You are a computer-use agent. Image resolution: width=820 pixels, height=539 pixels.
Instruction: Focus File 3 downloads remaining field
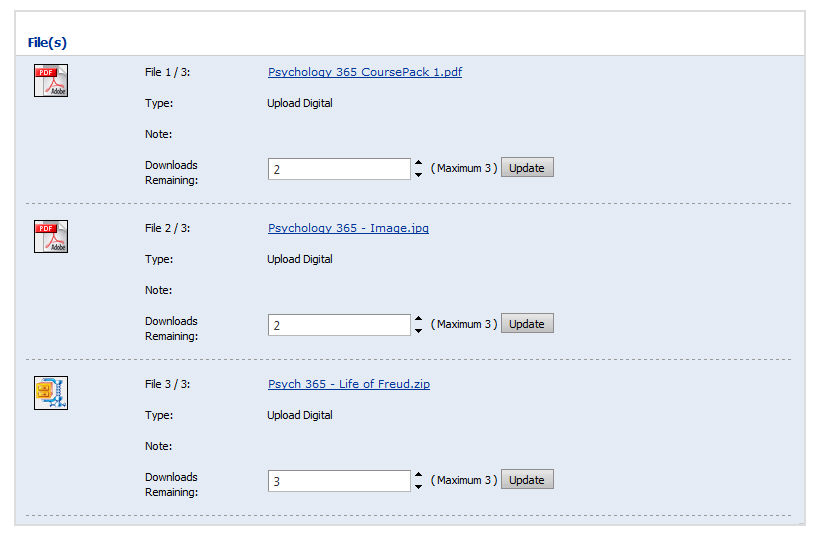point(339,481)
